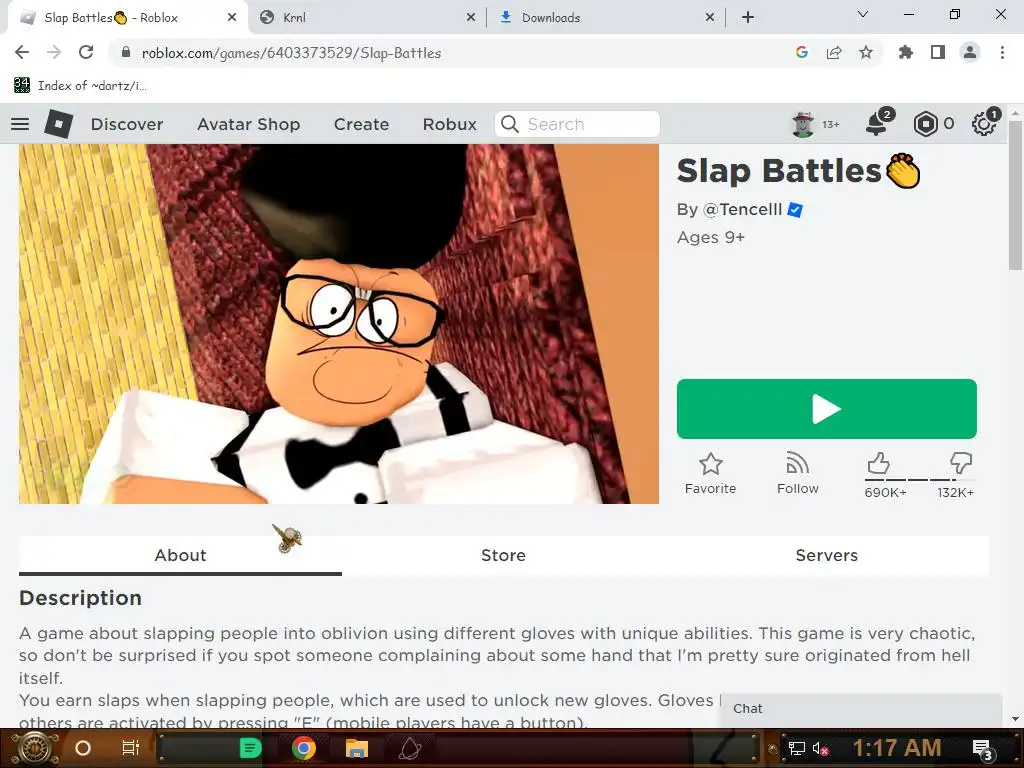Click the share page icon in address bar
1024x768 pixels.
click(834, 52)
